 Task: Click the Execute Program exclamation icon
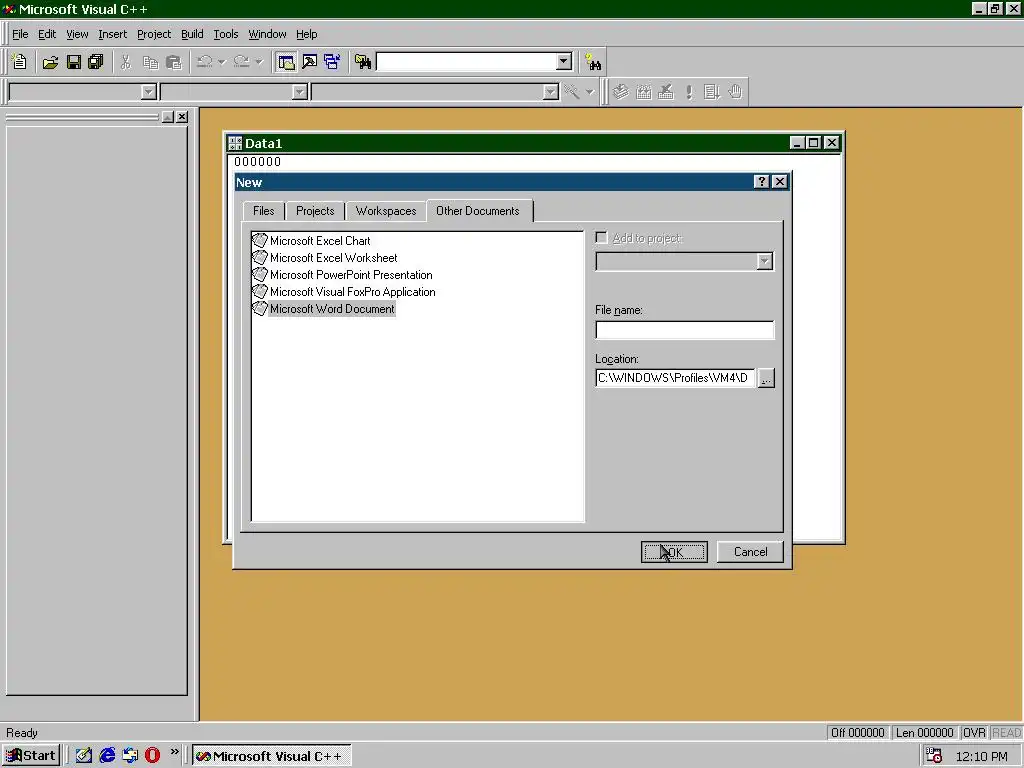click(690, 92)
